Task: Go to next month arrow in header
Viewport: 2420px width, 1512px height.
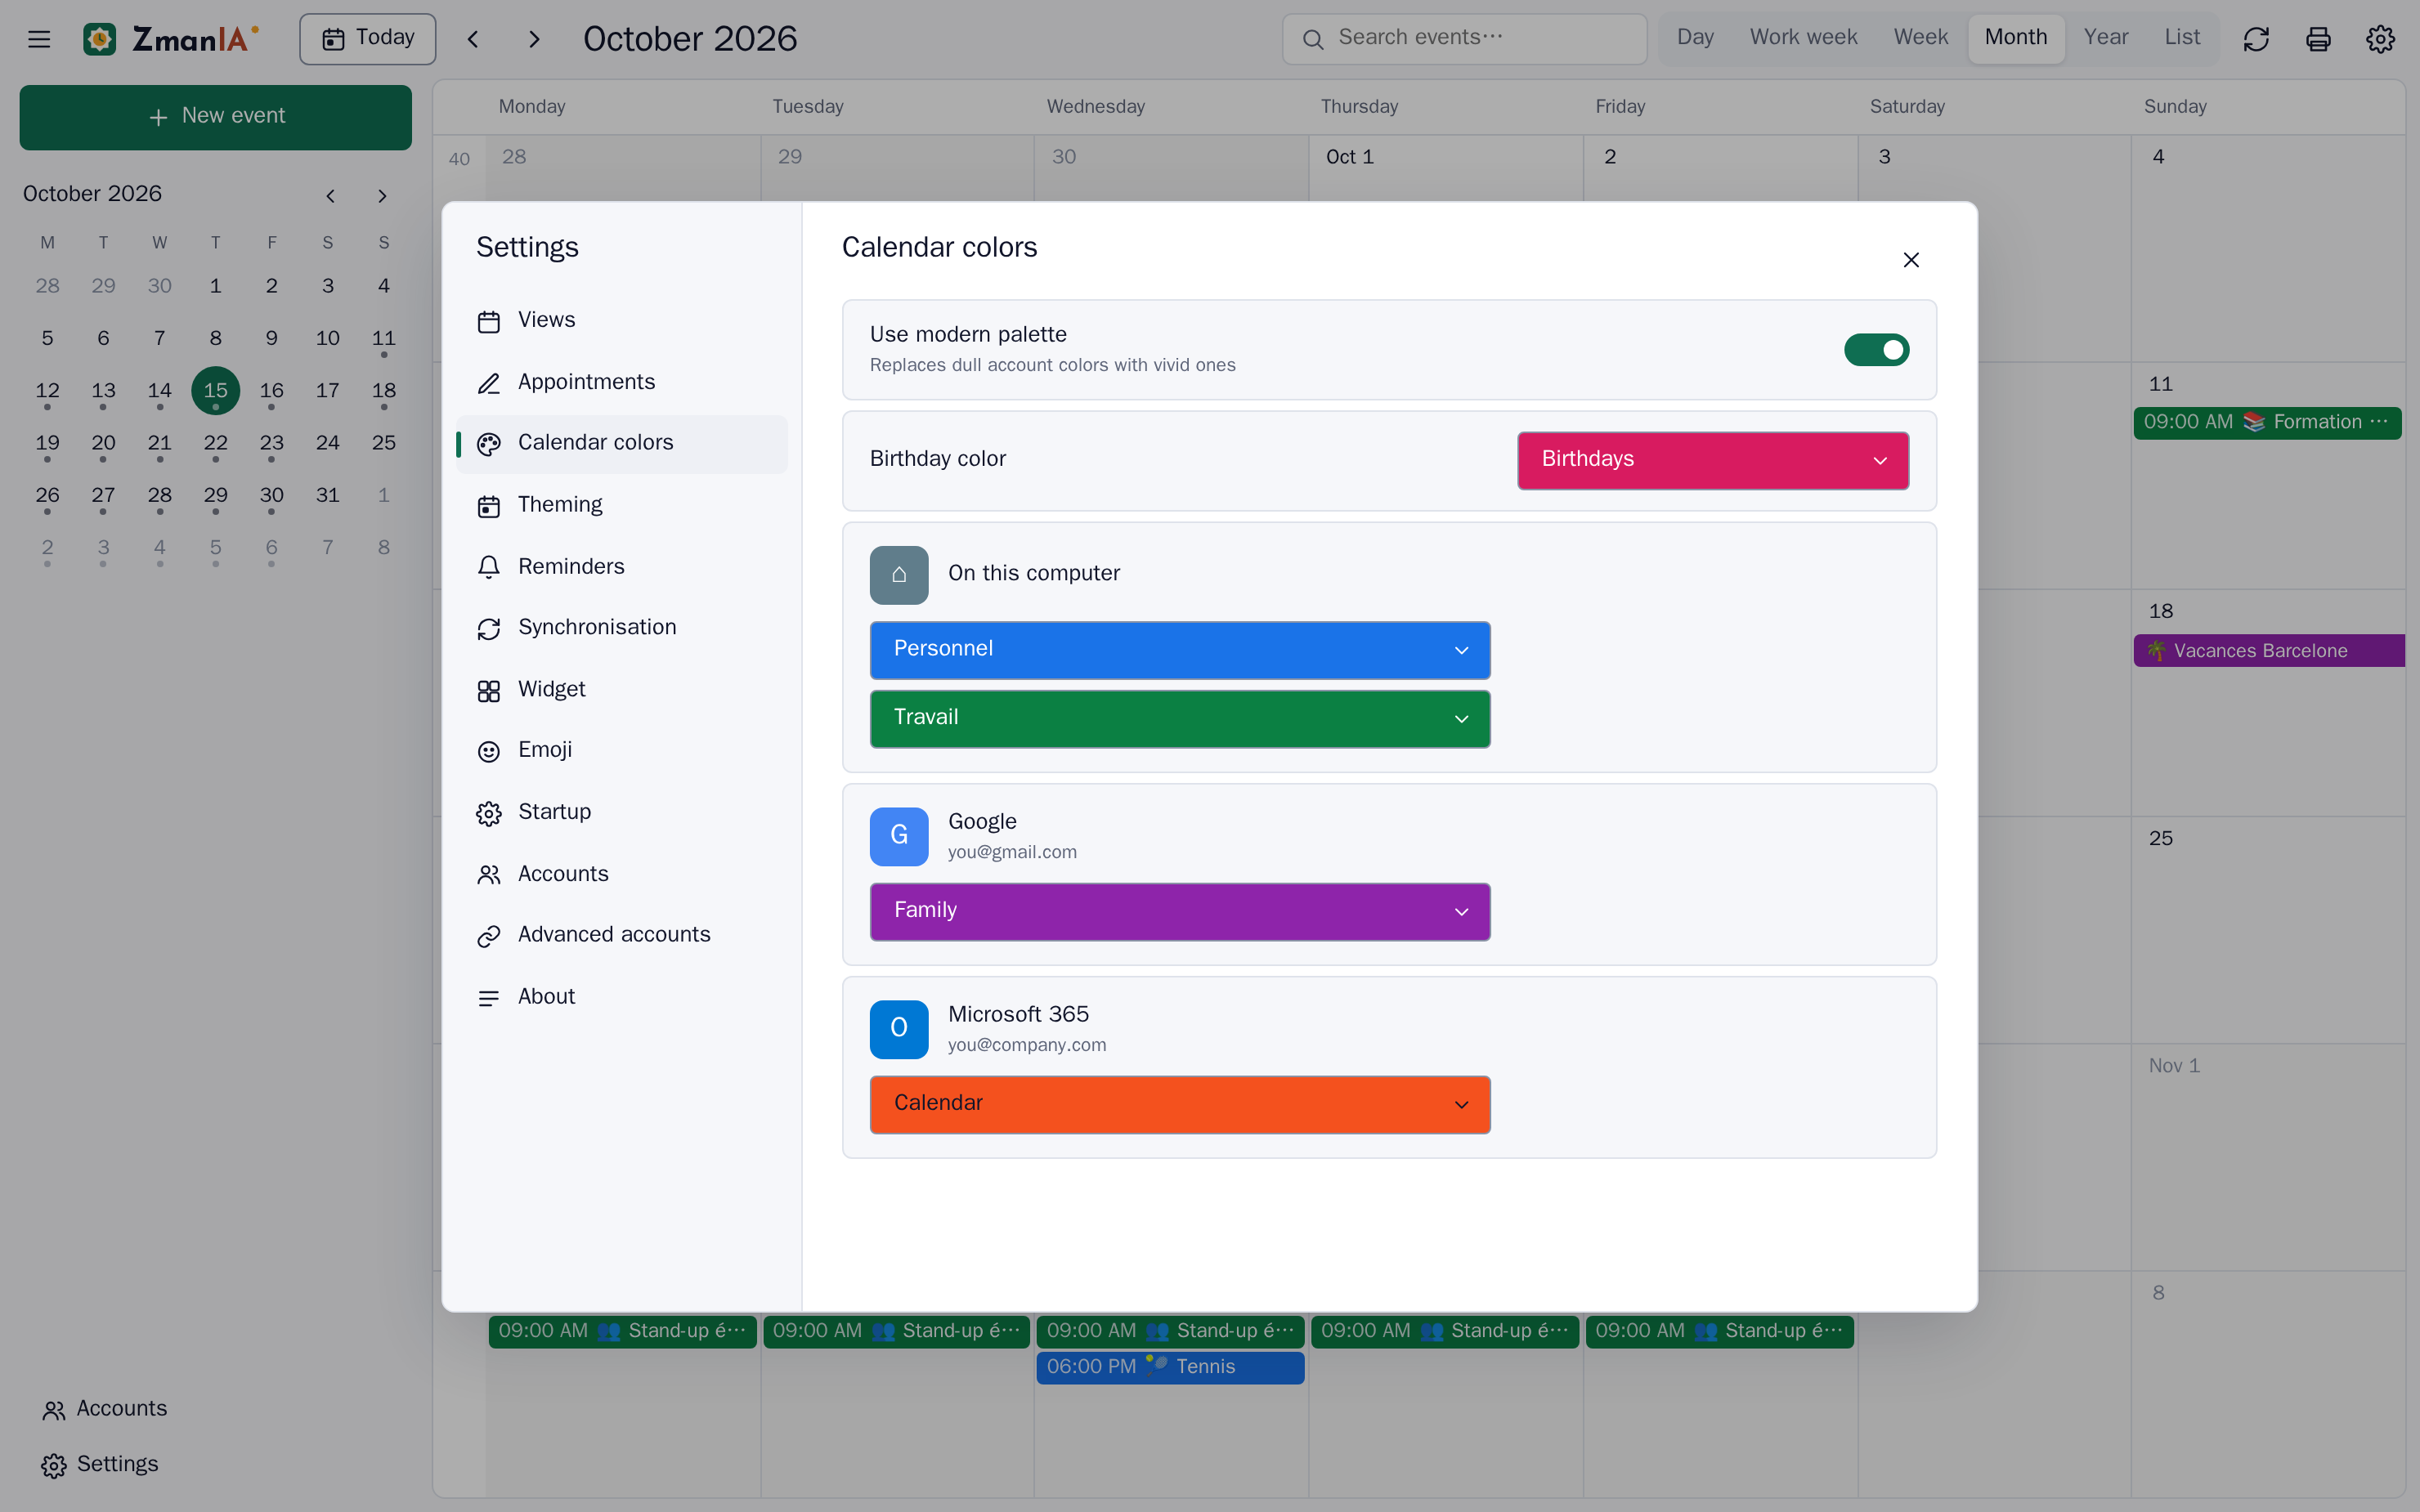Action: click(x=534, y=39)
